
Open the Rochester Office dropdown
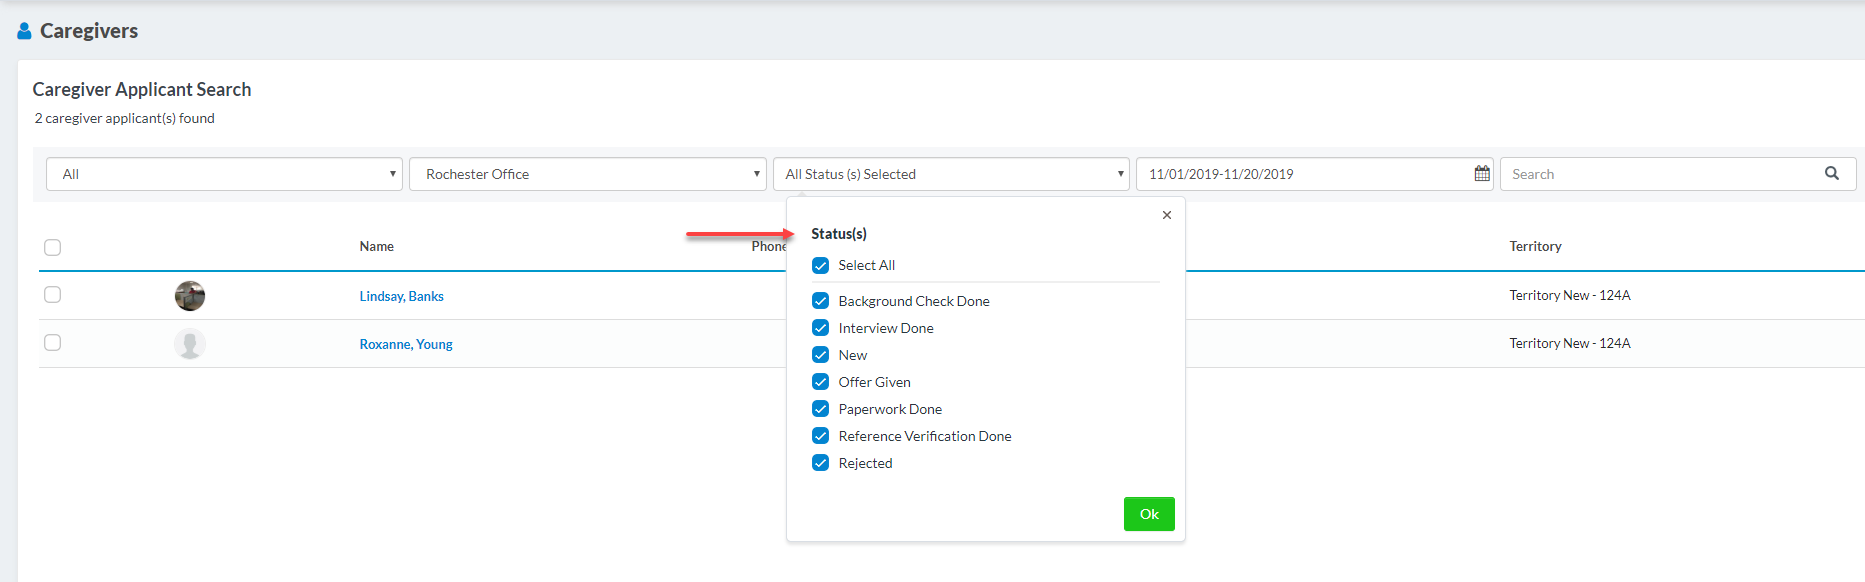[x=588, y=174]
